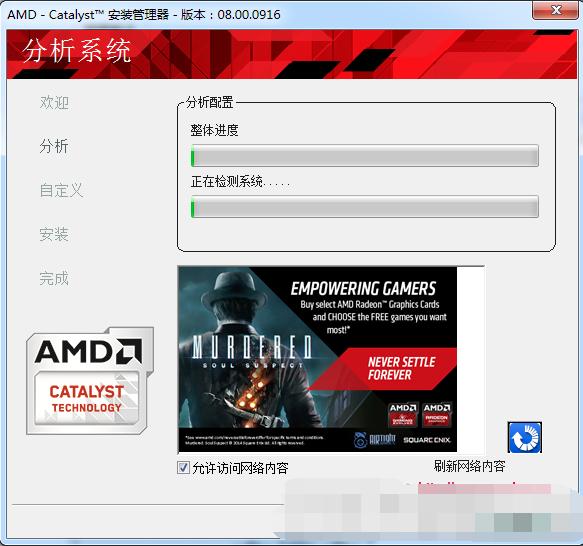Click the AMD Catalyst Technology logo
The width and height of the screenshot is (583, 546).
click(90, 380)
